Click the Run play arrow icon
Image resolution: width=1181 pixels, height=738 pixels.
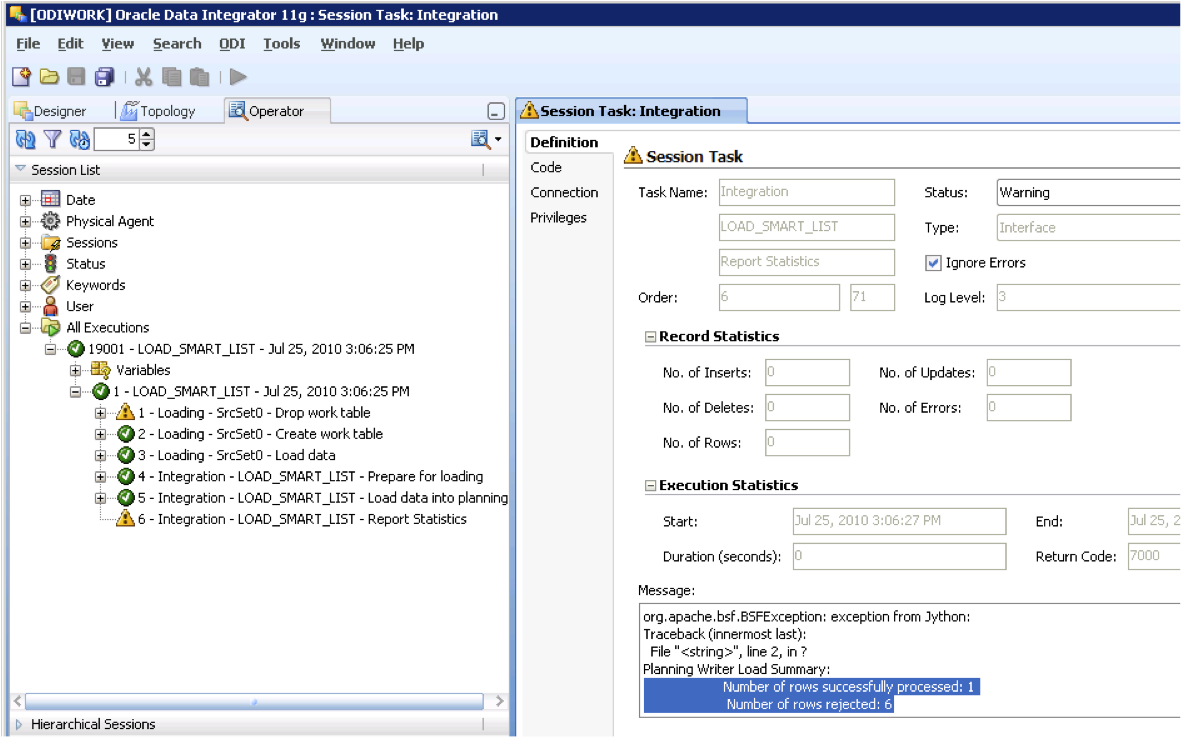point(238,77)
